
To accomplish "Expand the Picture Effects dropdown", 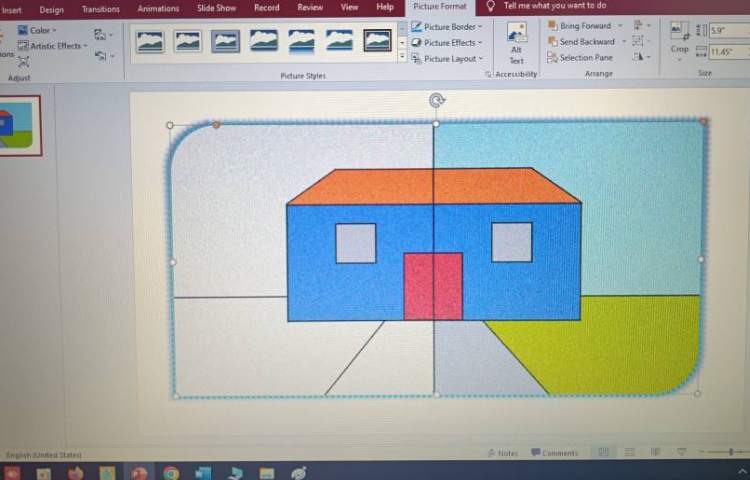I will 447,43.
